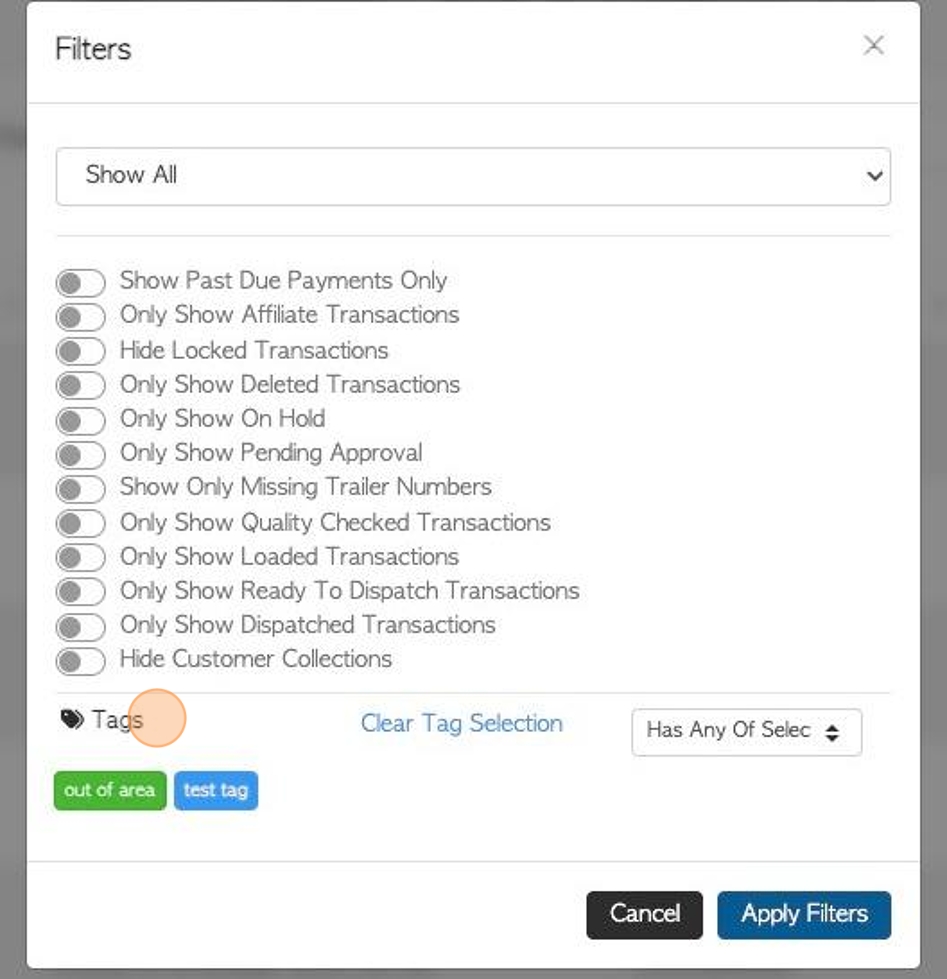Select the green out of area tag
The width and height of the screenshot is (947, 979).
pyautogui.click(x=110, y=790)
